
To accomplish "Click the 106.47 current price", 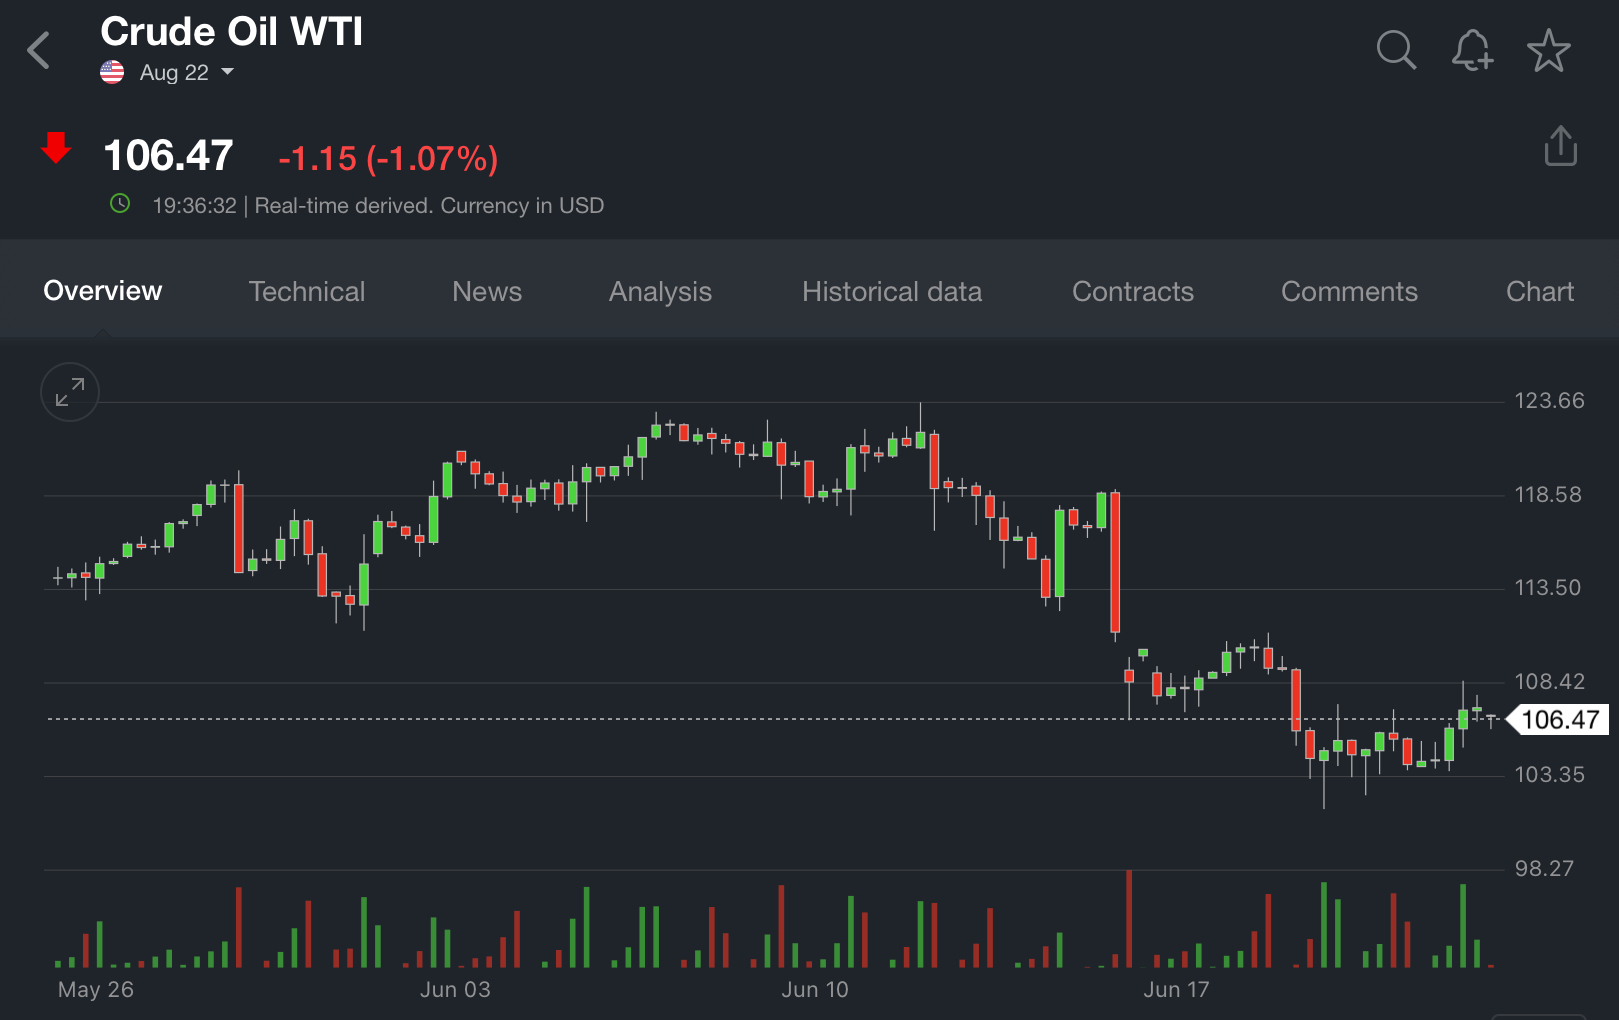I will click(x=169, y=155).
